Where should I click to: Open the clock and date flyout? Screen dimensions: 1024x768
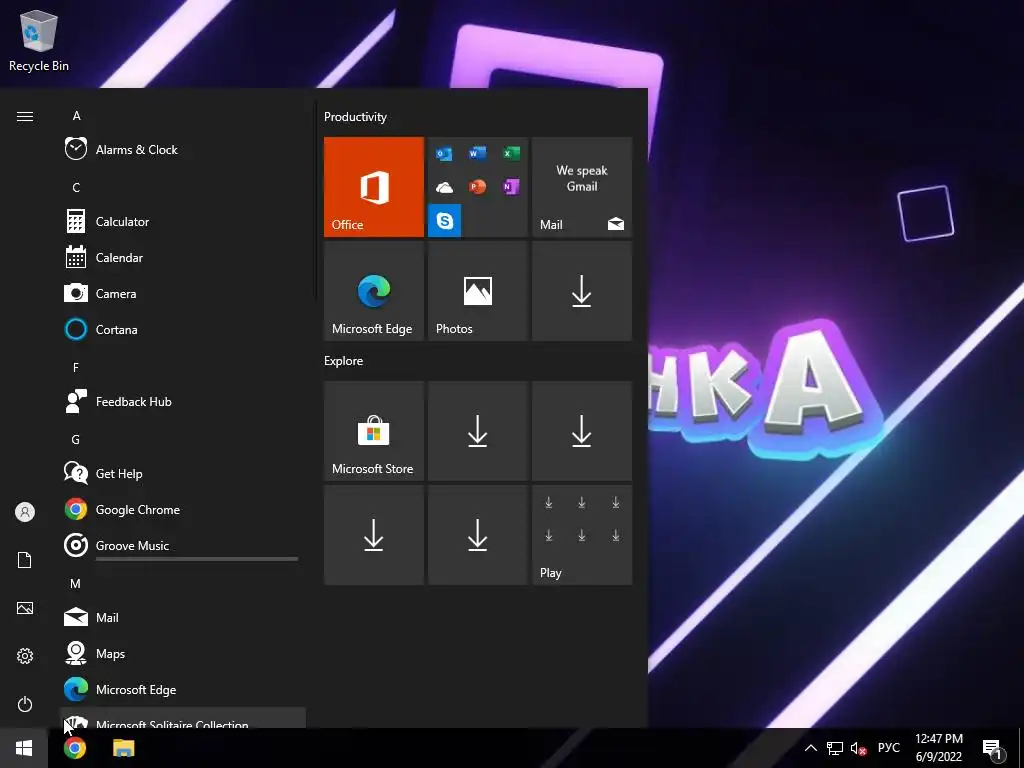[938, 748]
